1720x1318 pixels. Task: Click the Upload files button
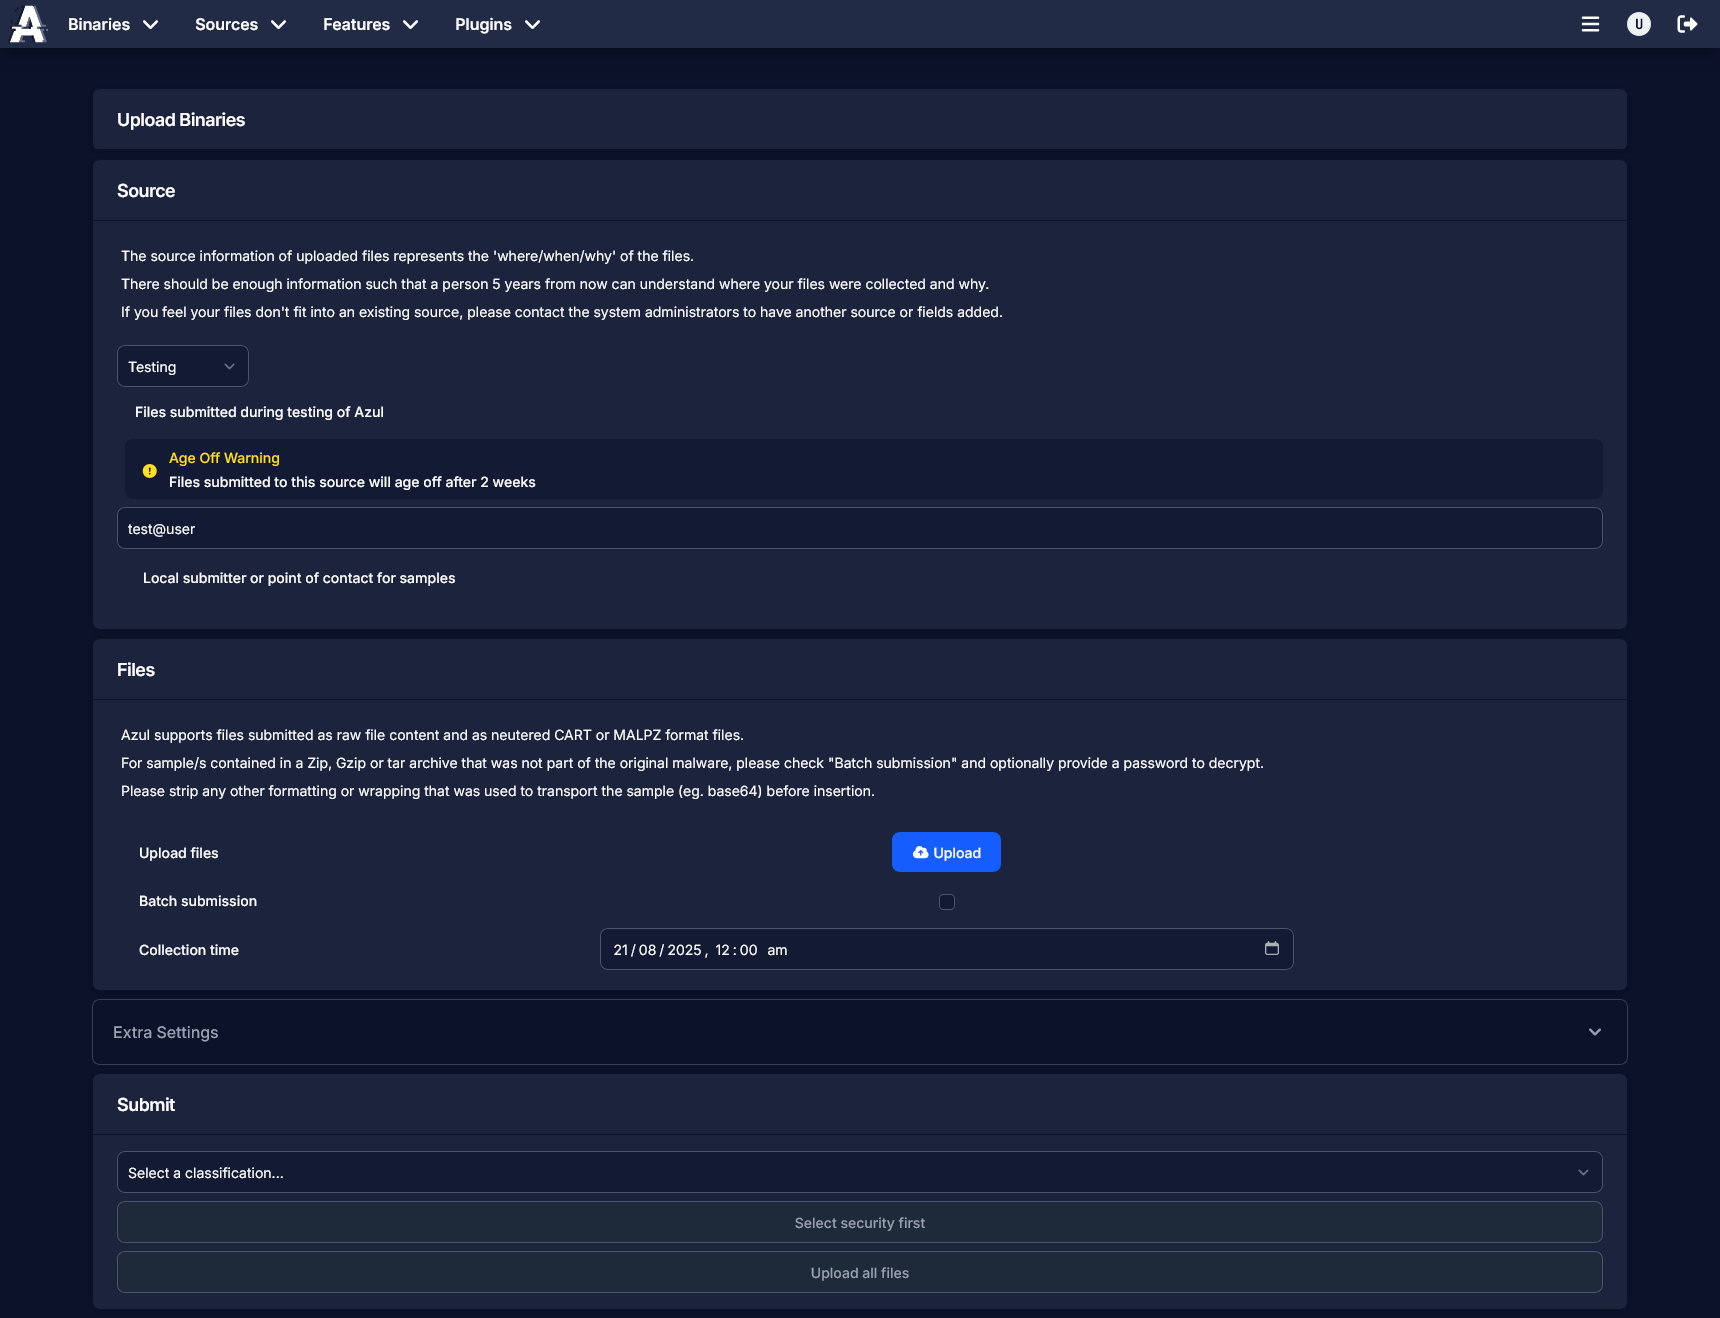[945, 852]
